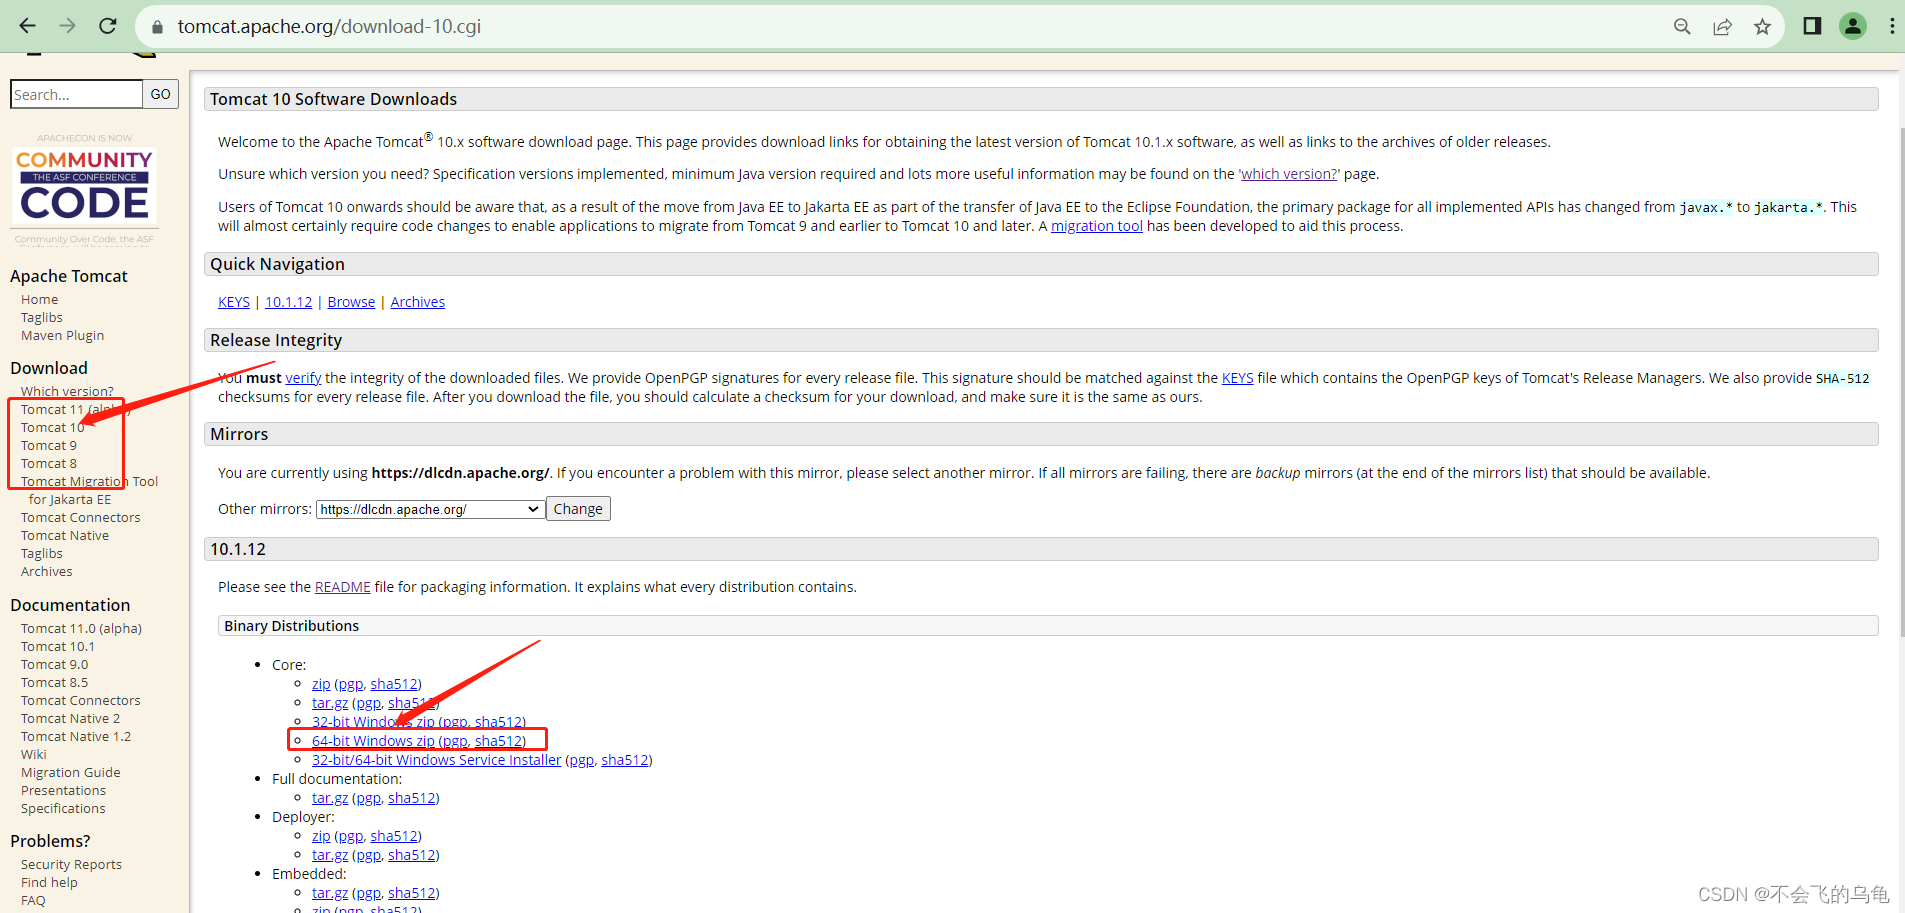Open the verify integrity link
The width and height of the screenshot is (1905, 913).
click(x=303, y=378)
